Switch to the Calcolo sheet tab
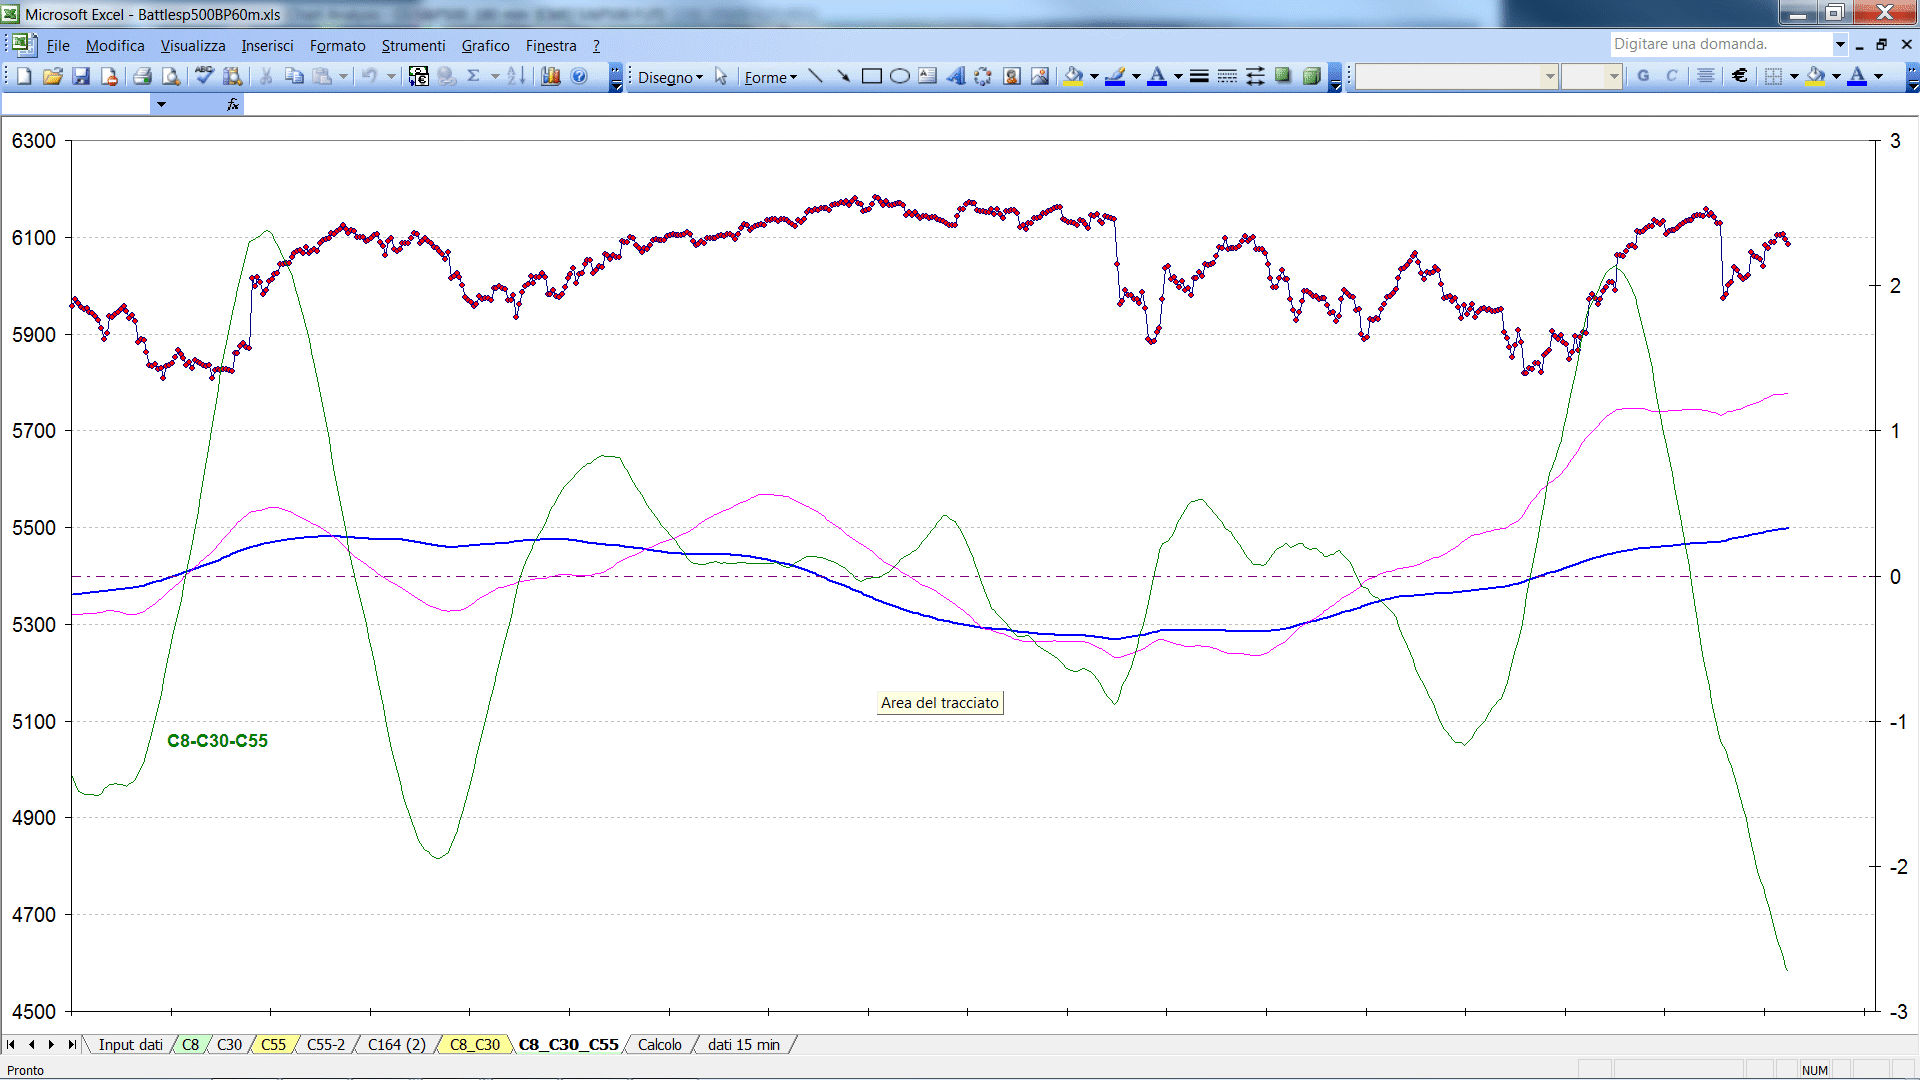The image size is (1920, 1080). pos(660,1044)
